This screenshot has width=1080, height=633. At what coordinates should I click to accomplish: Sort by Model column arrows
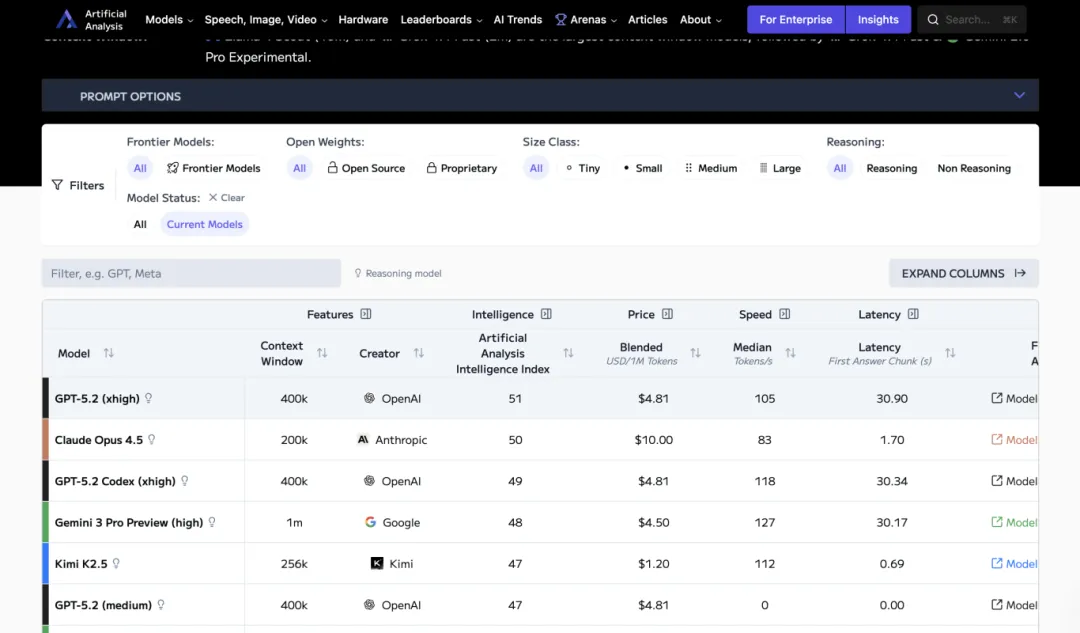coord(109,353)
